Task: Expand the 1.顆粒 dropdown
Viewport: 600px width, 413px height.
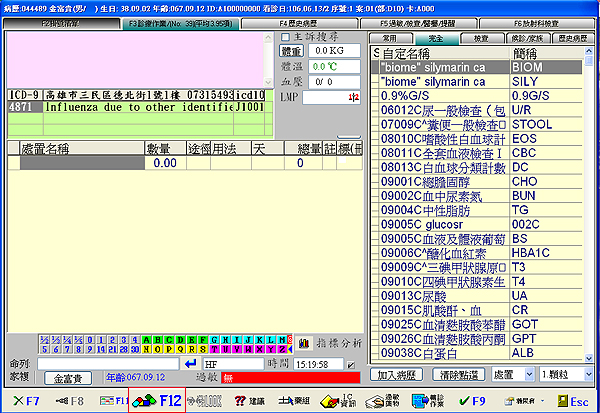Action: [x=588, y=373]
